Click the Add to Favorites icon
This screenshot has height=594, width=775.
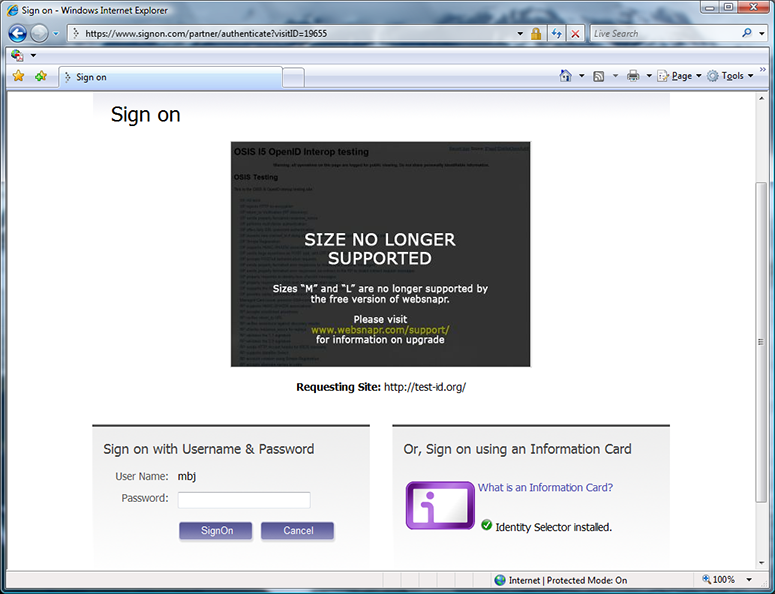tap(41, 76)
